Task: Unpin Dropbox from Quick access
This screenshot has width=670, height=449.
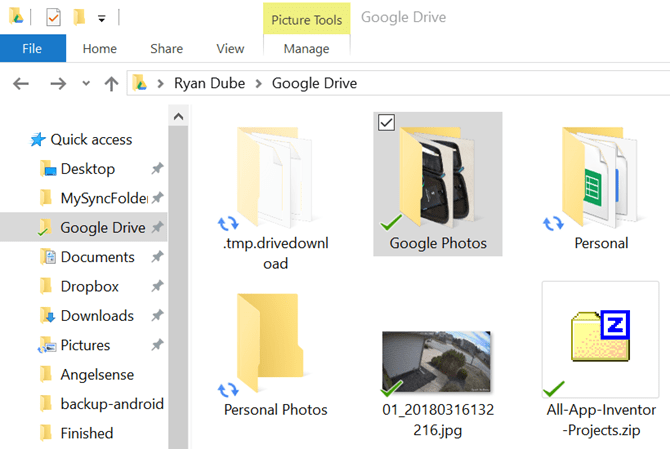Action: click(x=157, y=286)
